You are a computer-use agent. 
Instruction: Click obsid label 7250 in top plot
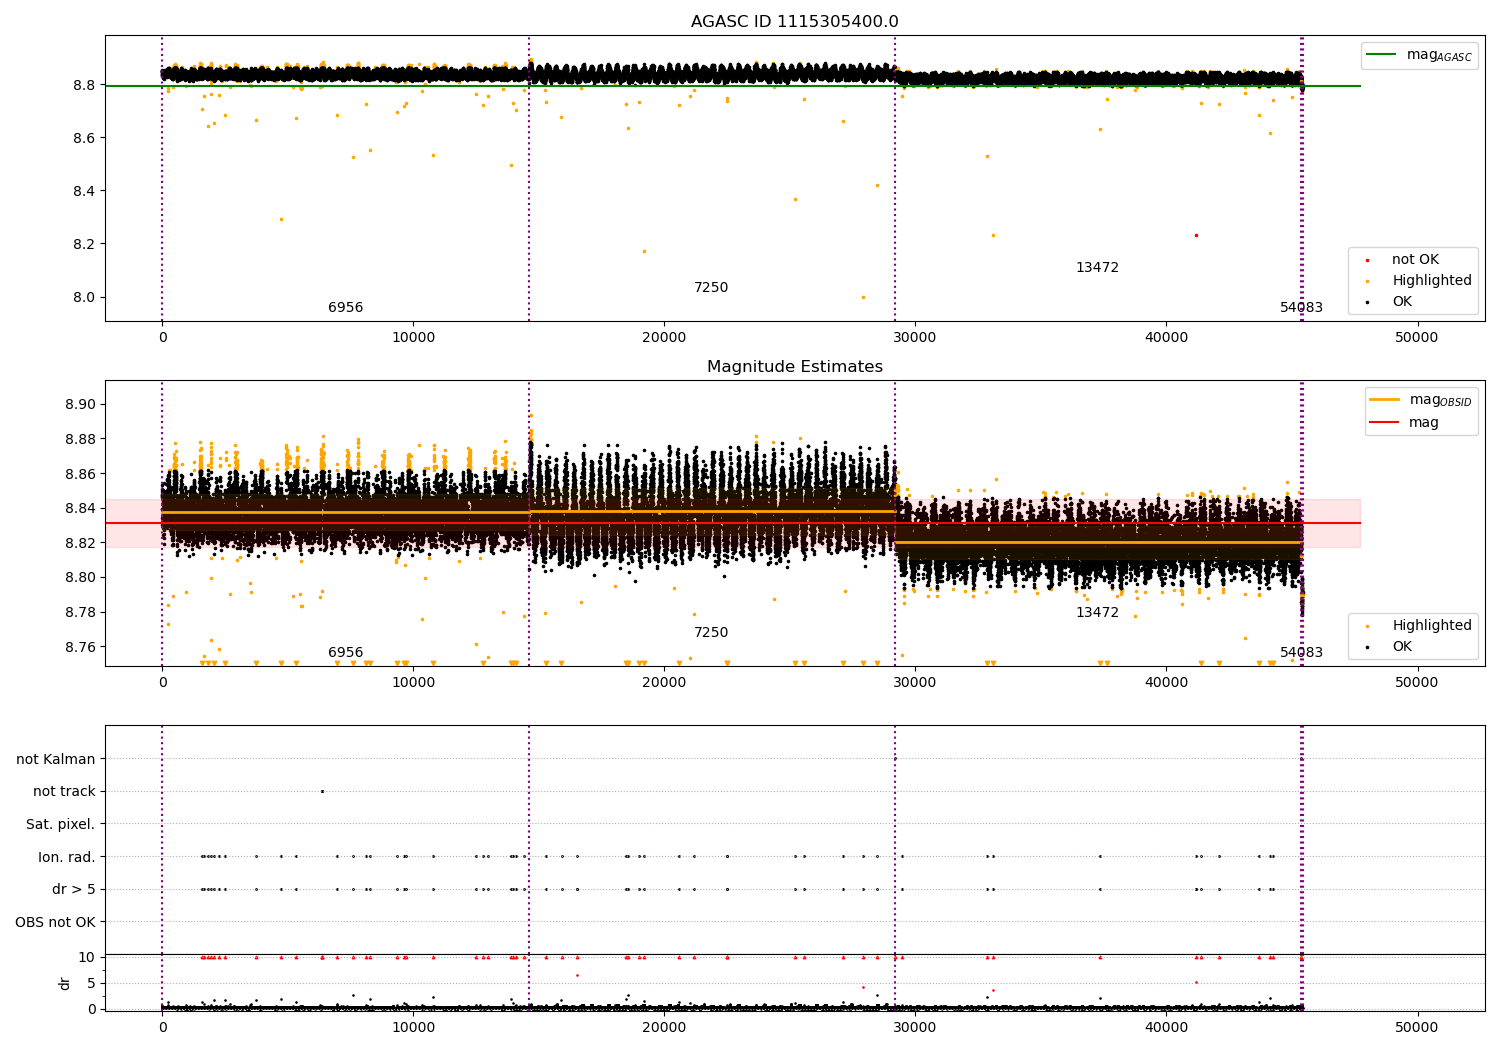(x=711, y=288)
